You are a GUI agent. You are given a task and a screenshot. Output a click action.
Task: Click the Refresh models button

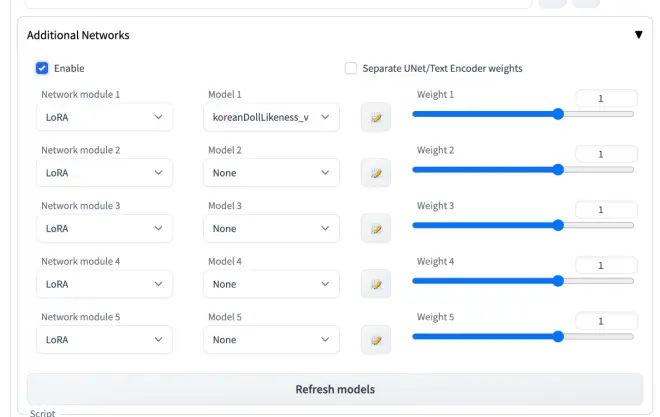pos(335,389)
